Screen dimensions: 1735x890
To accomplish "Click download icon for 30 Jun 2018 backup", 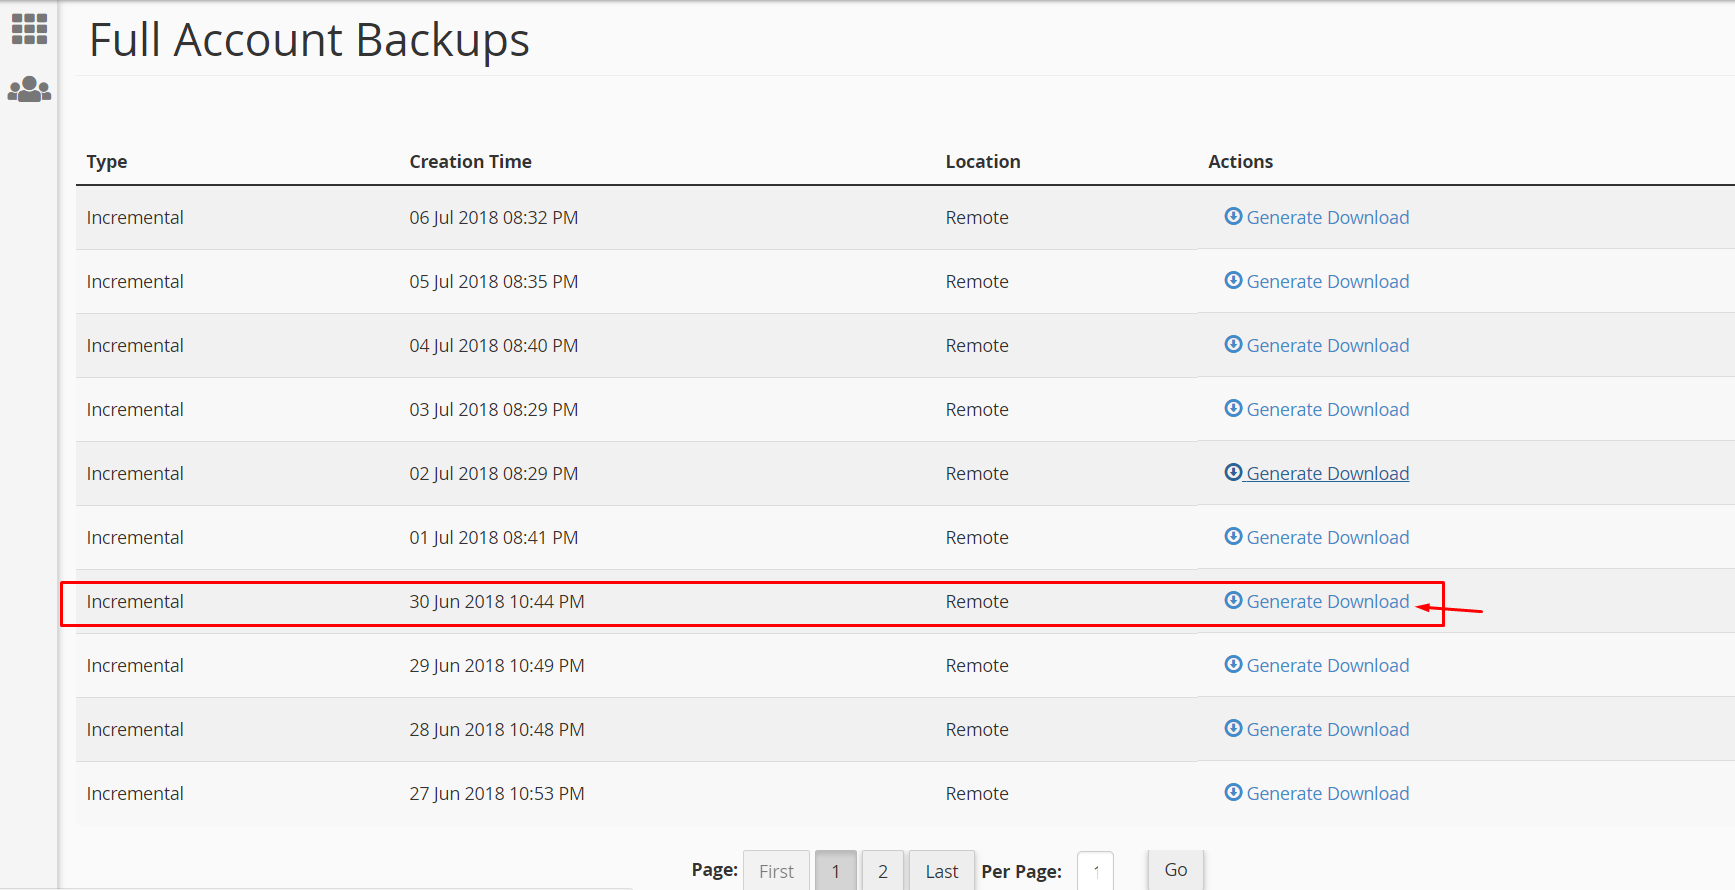I will (x=1233, y=601).
